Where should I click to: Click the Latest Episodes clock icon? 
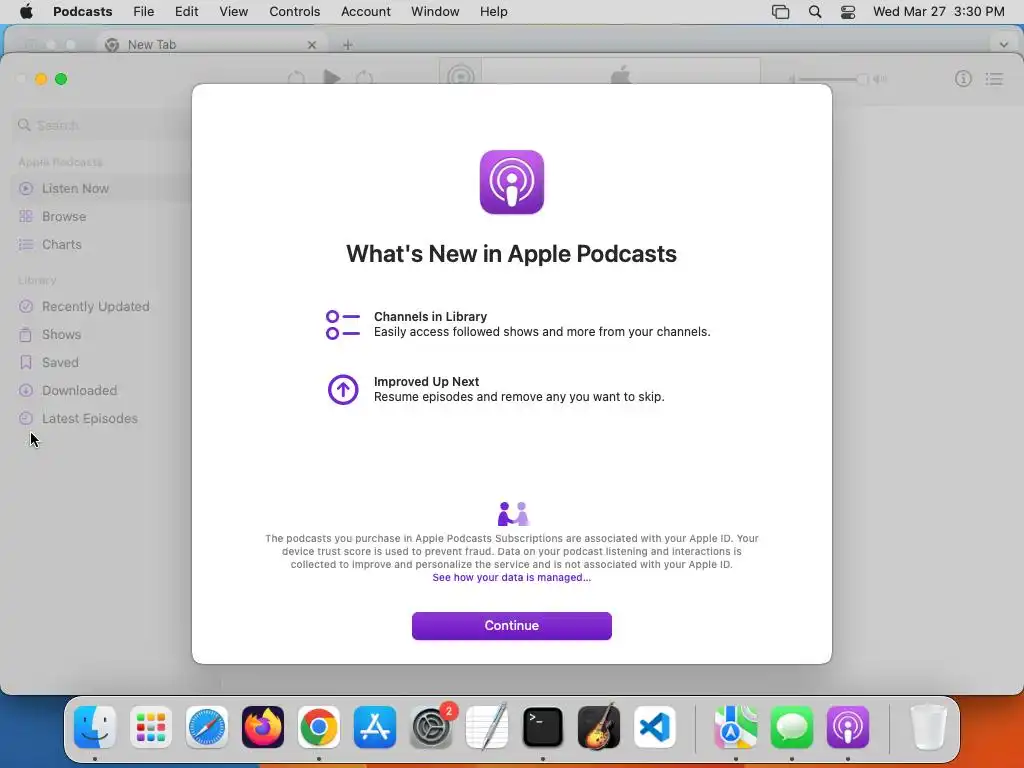tap(25, 419)
